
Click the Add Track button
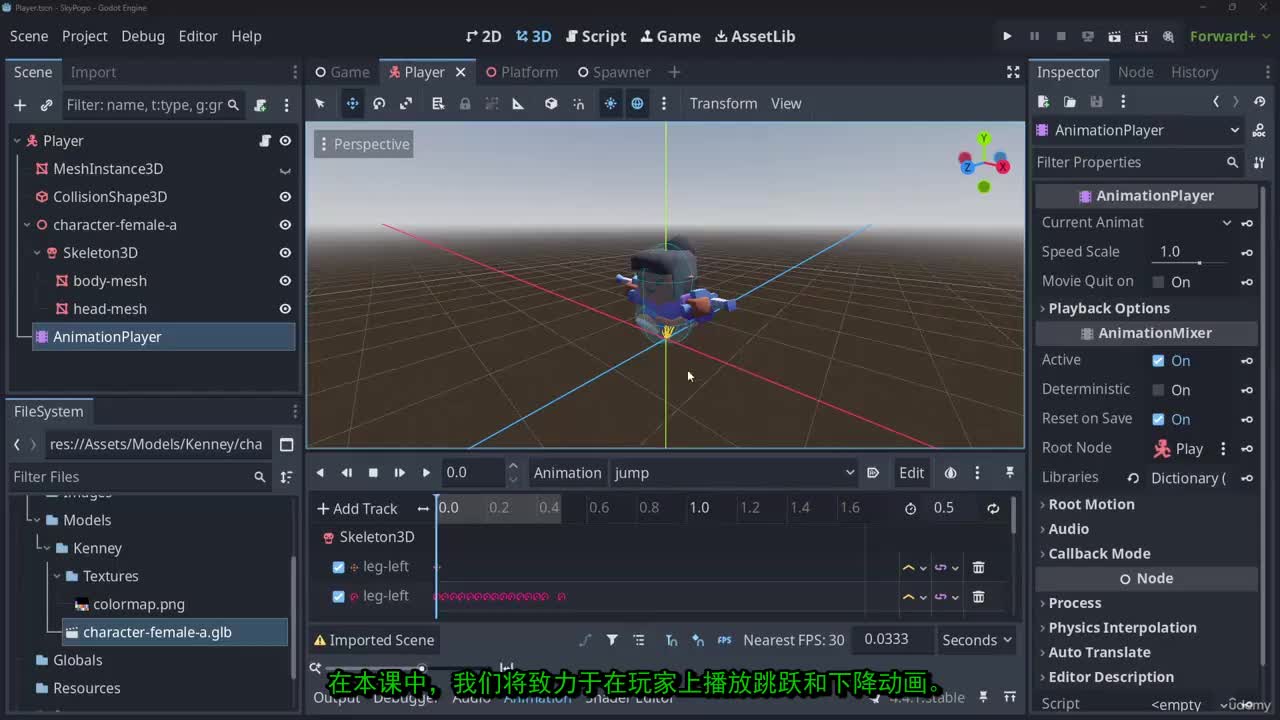point(357,508)
